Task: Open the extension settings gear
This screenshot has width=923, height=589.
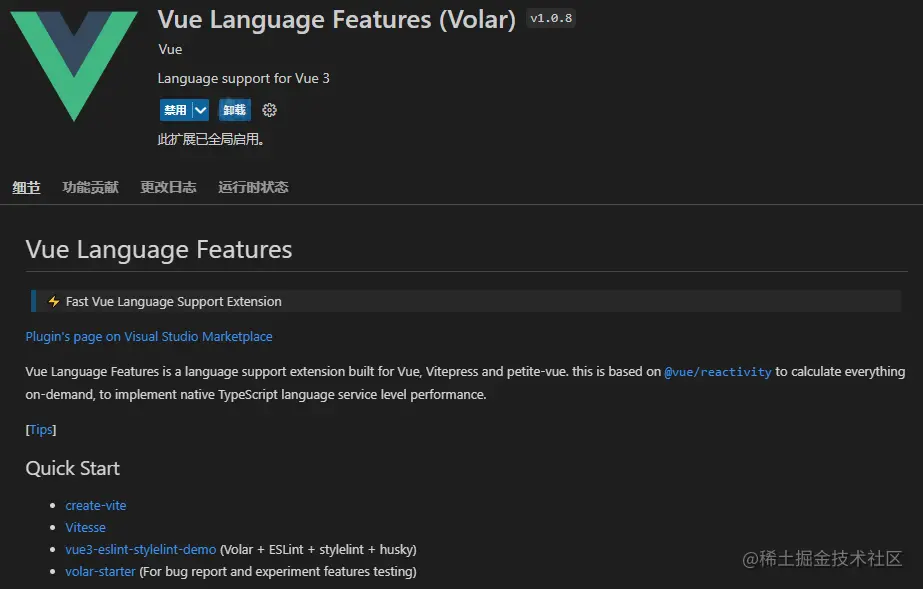Action: (269, 110)
